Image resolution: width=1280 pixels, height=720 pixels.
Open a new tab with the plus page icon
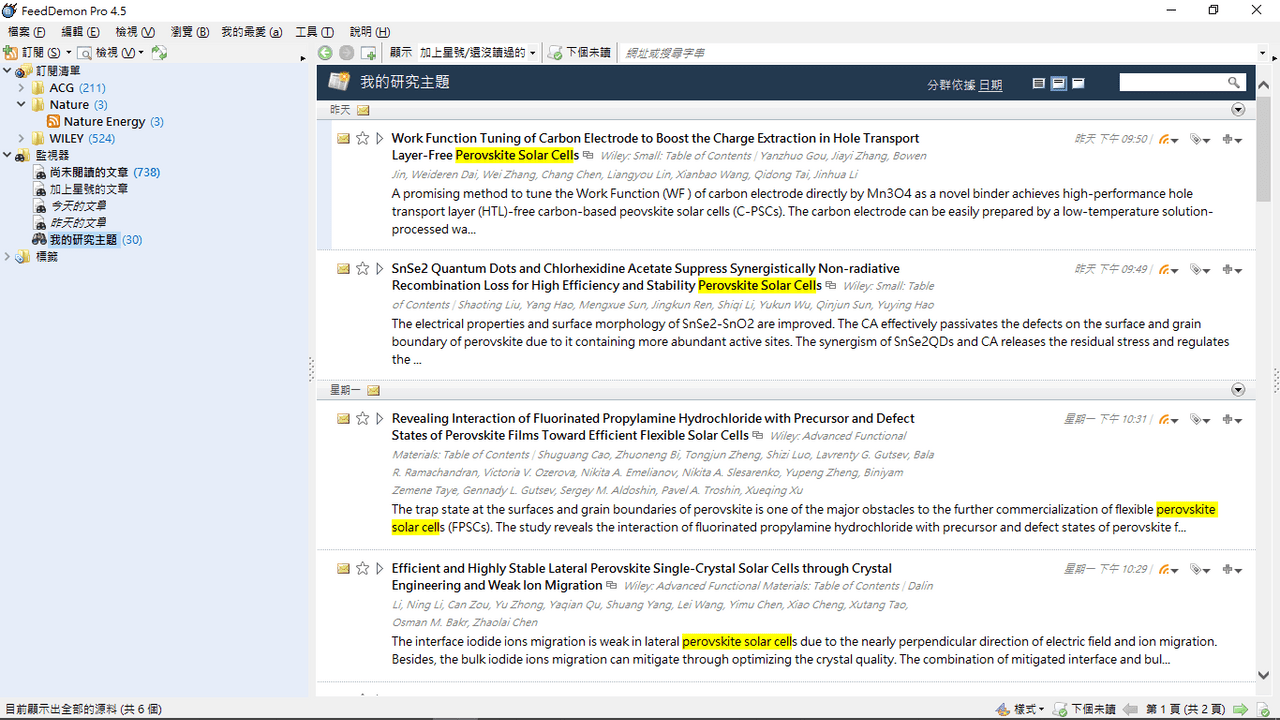tap(369, 52)
